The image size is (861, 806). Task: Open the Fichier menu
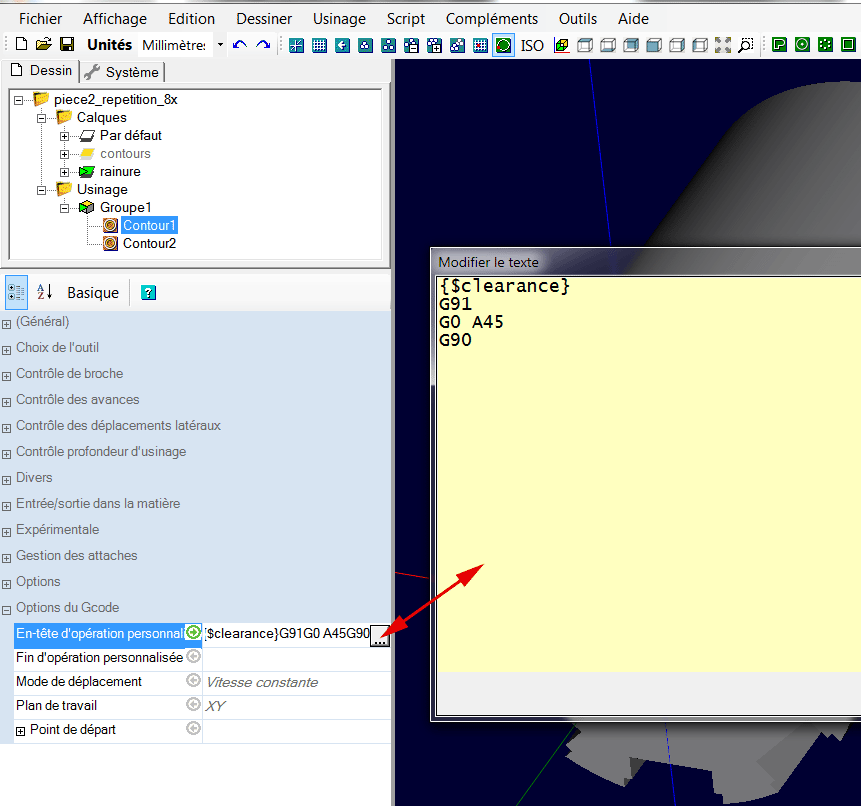41,19
